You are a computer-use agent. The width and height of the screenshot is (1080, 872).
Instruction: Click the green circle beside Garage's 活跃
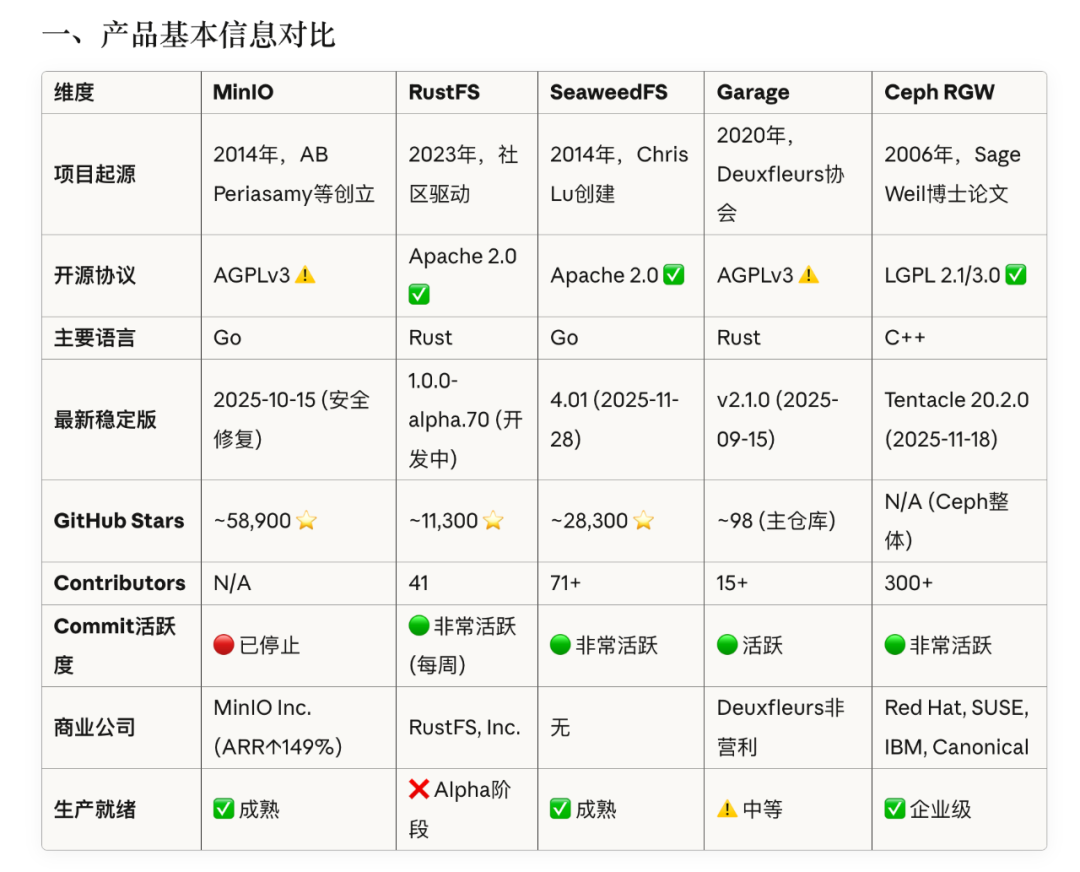click(x=727, y=645)
